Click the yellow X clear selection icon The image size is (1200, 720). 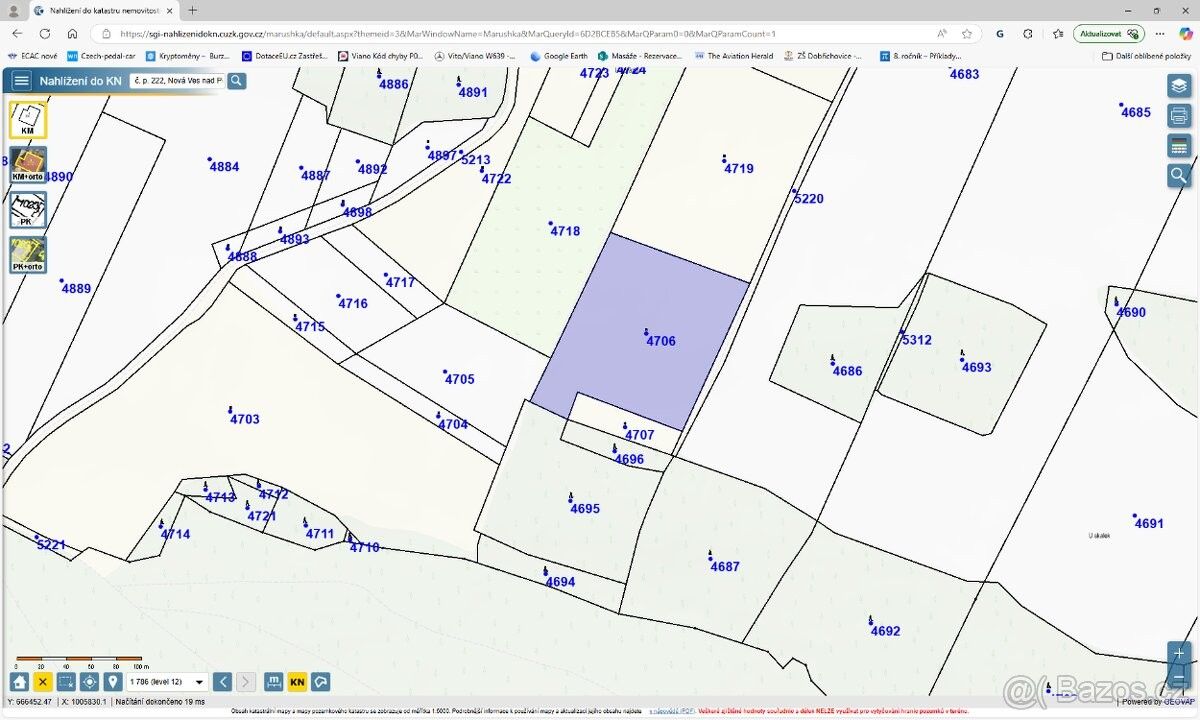(x=42, y=682)
